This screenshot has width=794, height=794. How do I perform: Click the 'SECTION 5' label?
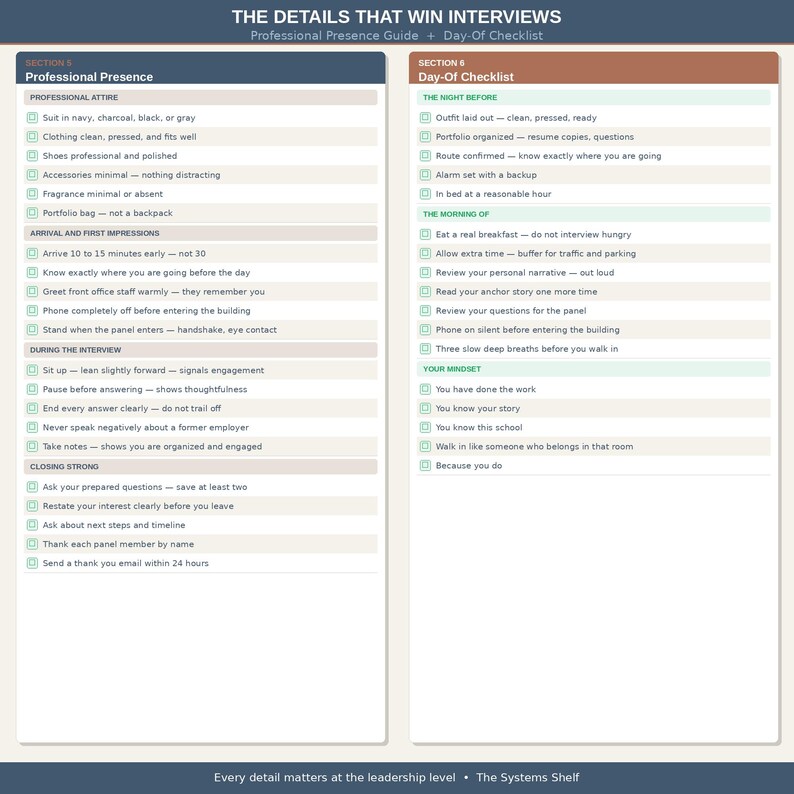pos(49,63)
